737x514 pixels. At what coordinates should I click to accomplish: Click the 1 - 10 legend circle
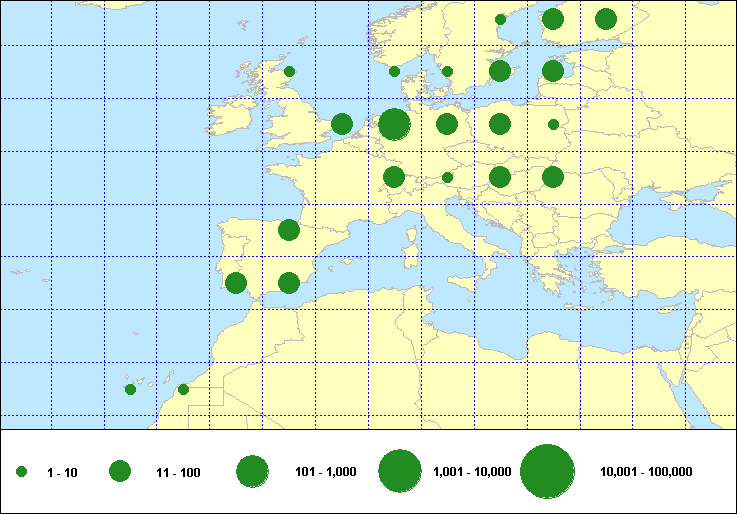21,472
